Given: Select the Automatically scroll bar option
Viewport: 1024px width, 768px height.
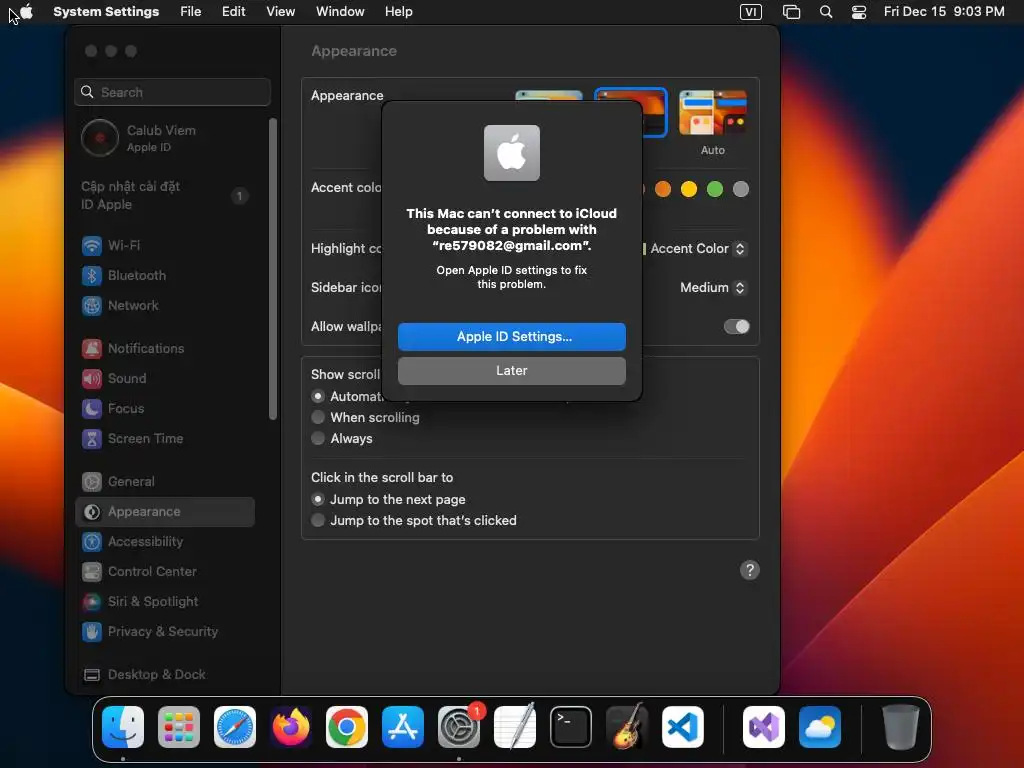Looking at the screenshot, I should [318, 396].
